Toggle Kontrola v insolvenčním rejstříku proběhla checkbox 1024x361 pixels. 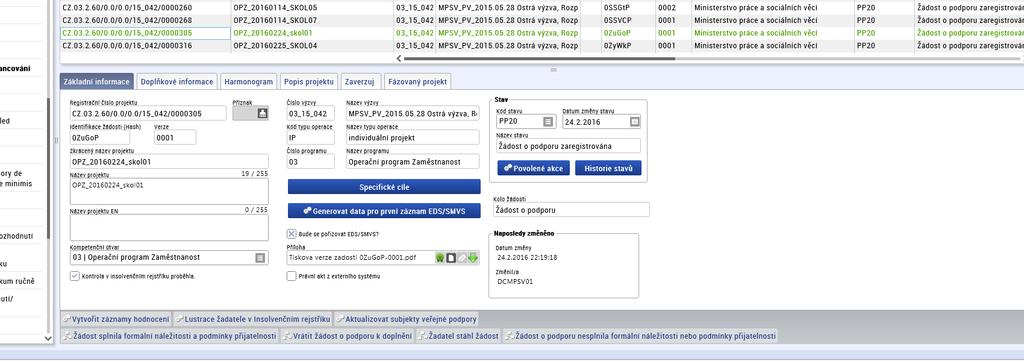(x=74, y=276)
